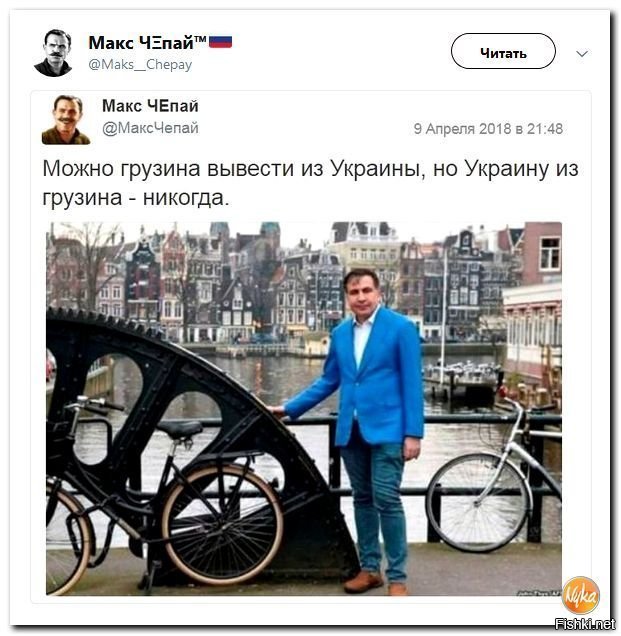Screen dimensions: 621x636
Task: Click the Читать follow button
Action: (x=503, y=51)
